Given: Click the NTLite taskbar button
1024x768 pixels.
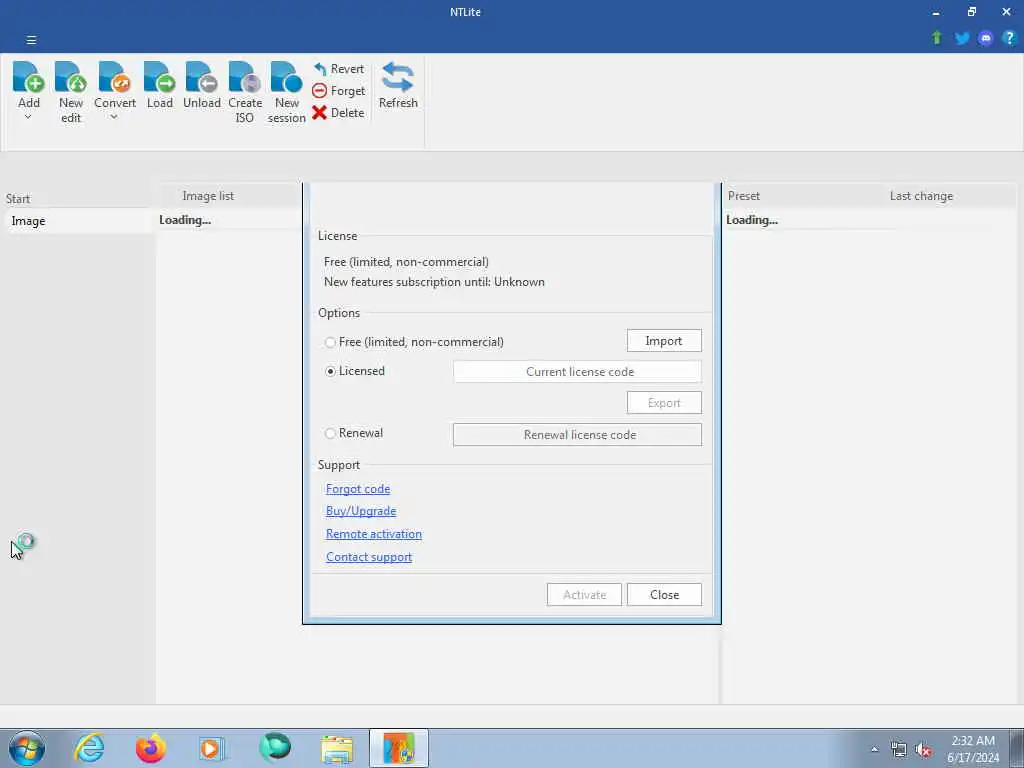Looking at the screenshot, I should (x=398, y=748).
